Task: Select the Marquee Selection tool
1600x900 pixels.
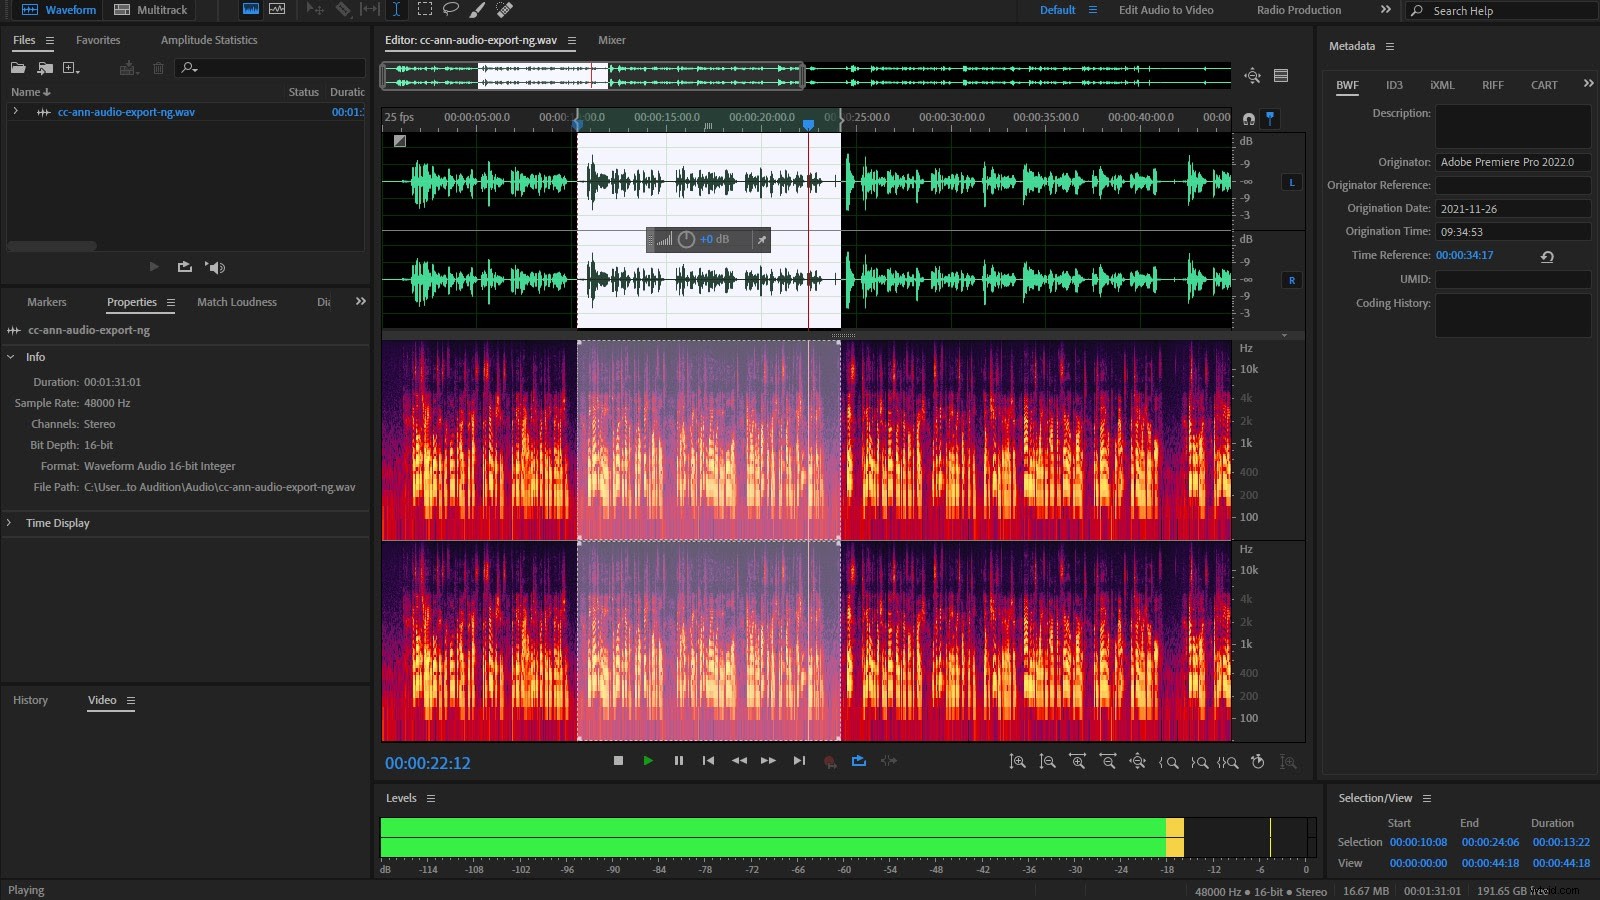Action: (425, 10)
